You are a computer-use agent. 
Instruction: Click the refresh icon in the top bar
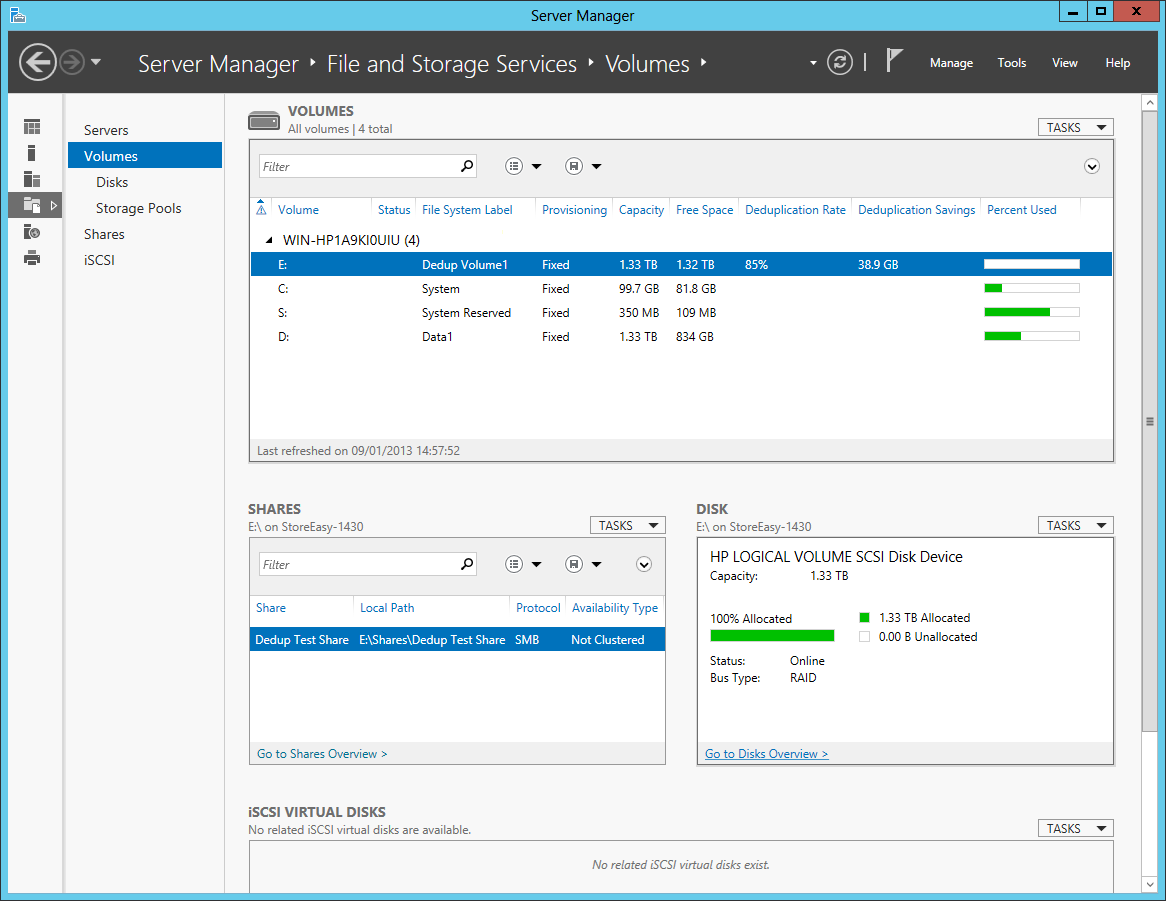click(x=840, y=62)
